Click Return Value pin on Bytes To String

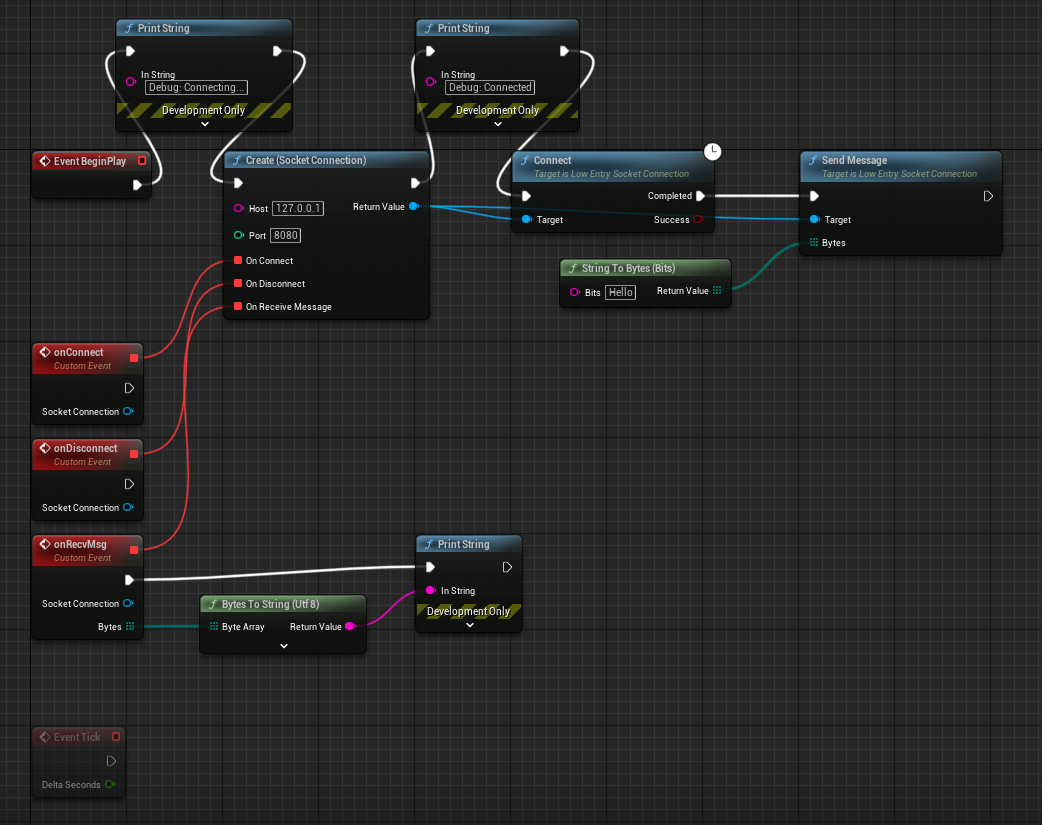tap(350, 627)
